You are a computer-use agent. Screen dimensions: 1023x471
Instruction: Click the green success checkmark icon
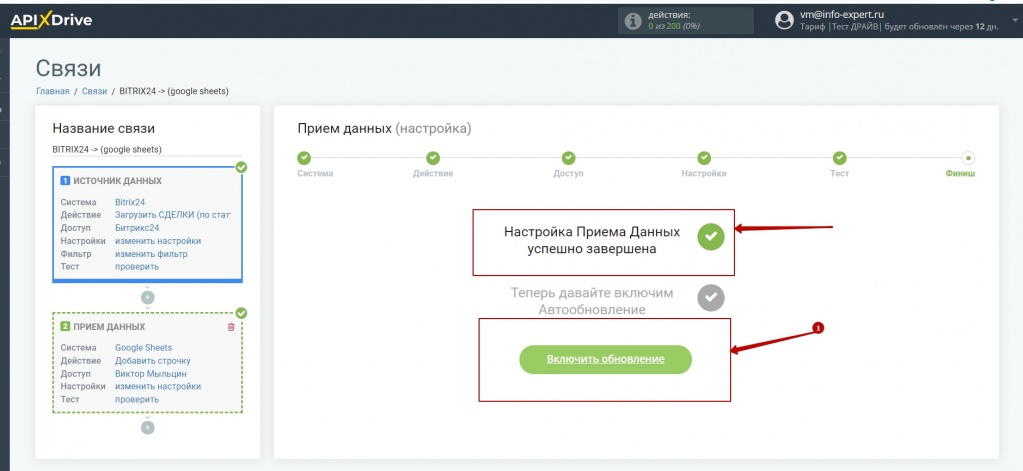point(710,237)
